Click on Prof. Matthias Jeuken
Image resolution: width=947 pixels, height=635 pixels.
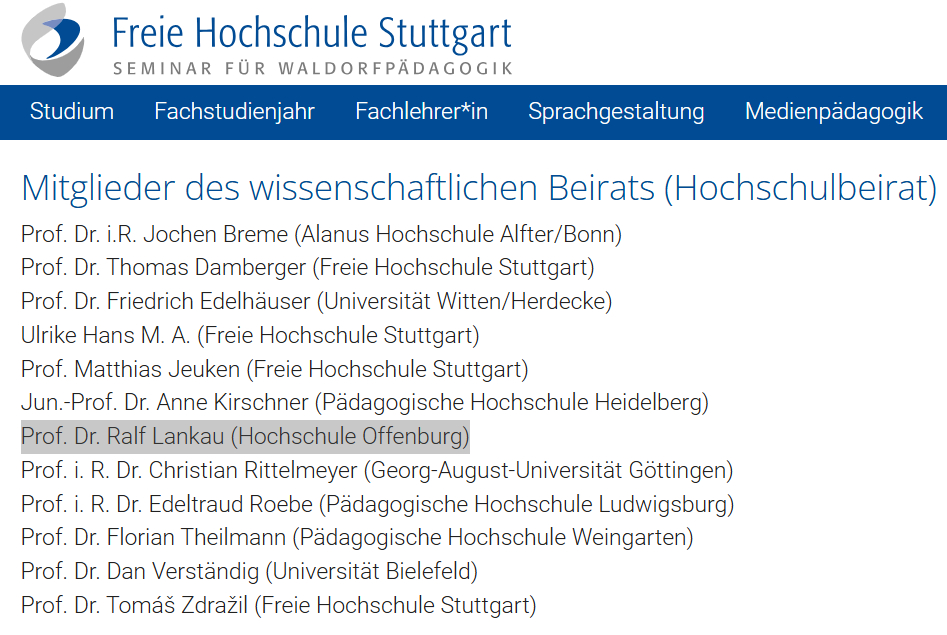pyautogui.click(x=274, y=369)
